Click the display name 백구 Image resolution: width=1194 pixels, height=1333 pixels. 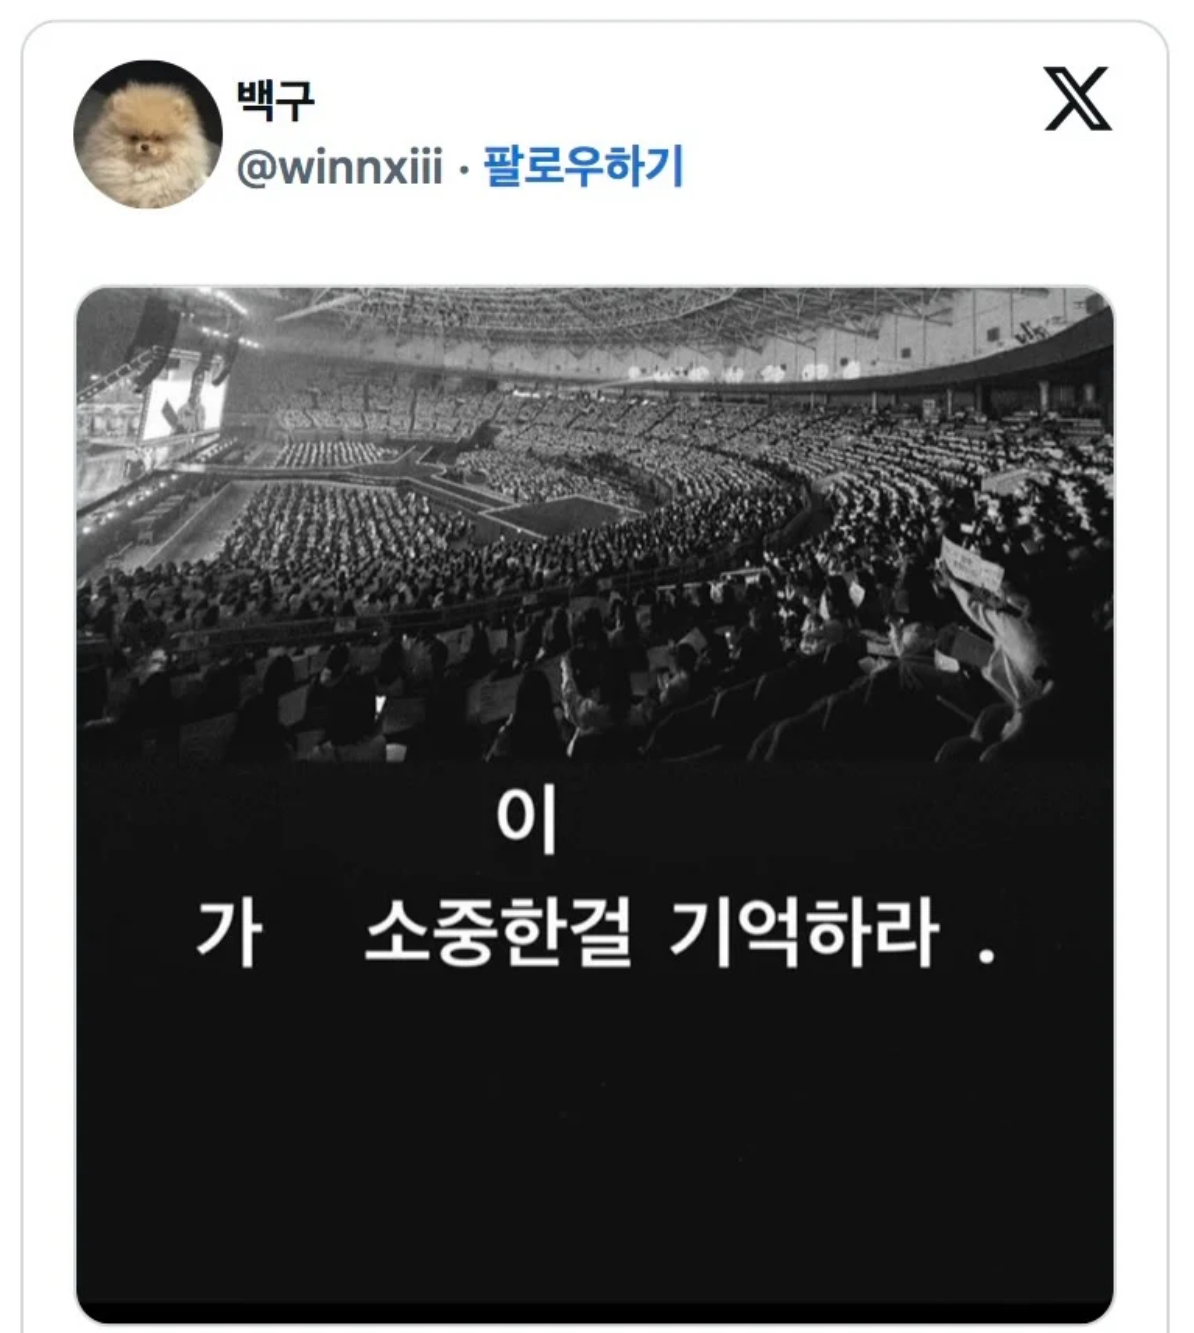coord(275,100)
